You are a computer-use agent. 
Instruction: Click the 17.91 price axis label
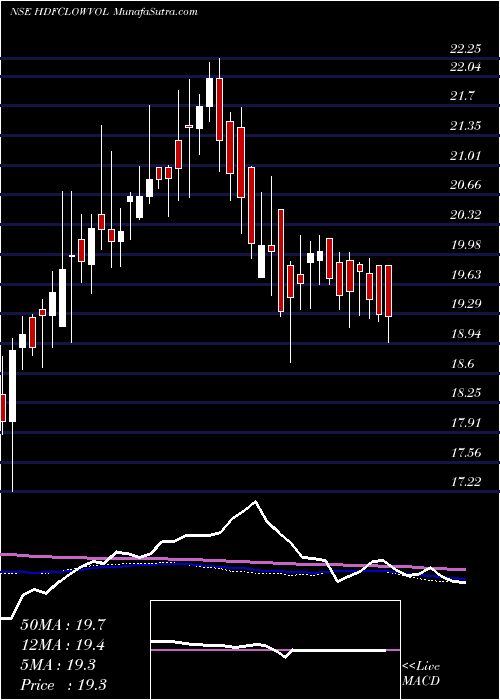coord(466,422)
